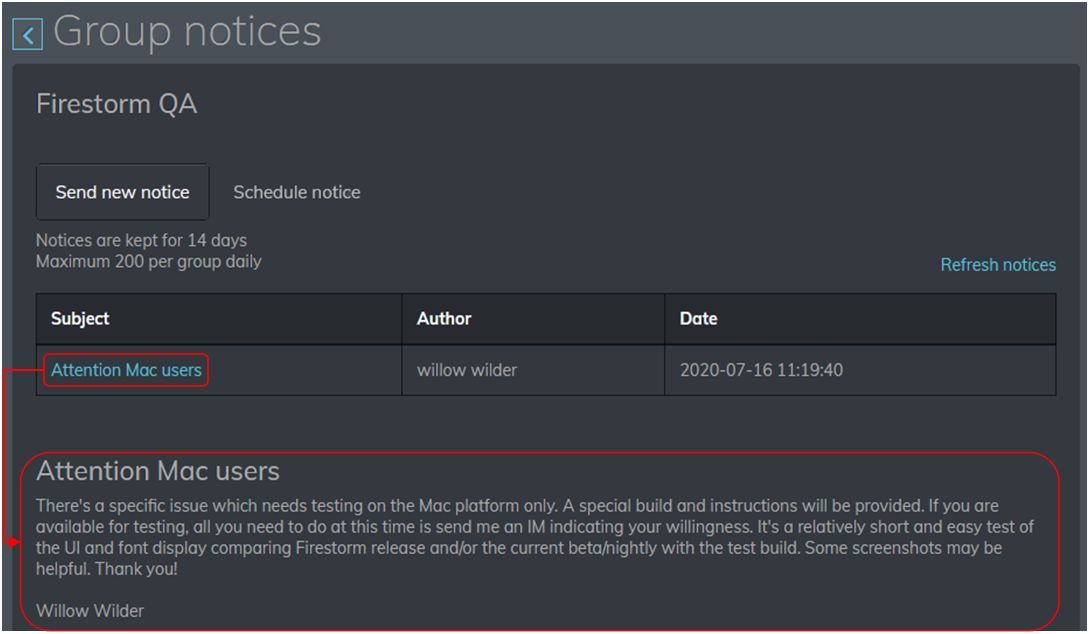The height and width of the screenshot is (634, 1089).
Task: Open the Attention Mac users subject link
Action: (x=126, y=370)
